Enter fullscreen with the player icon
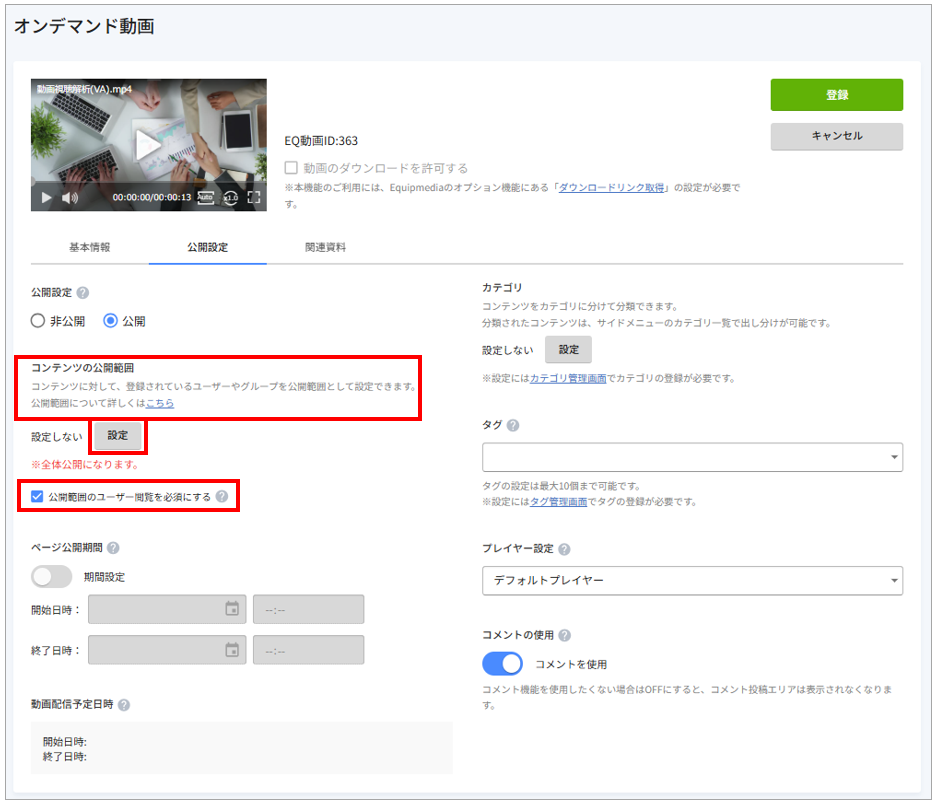Viewport: 938px width, 801px height. (254, 197)
